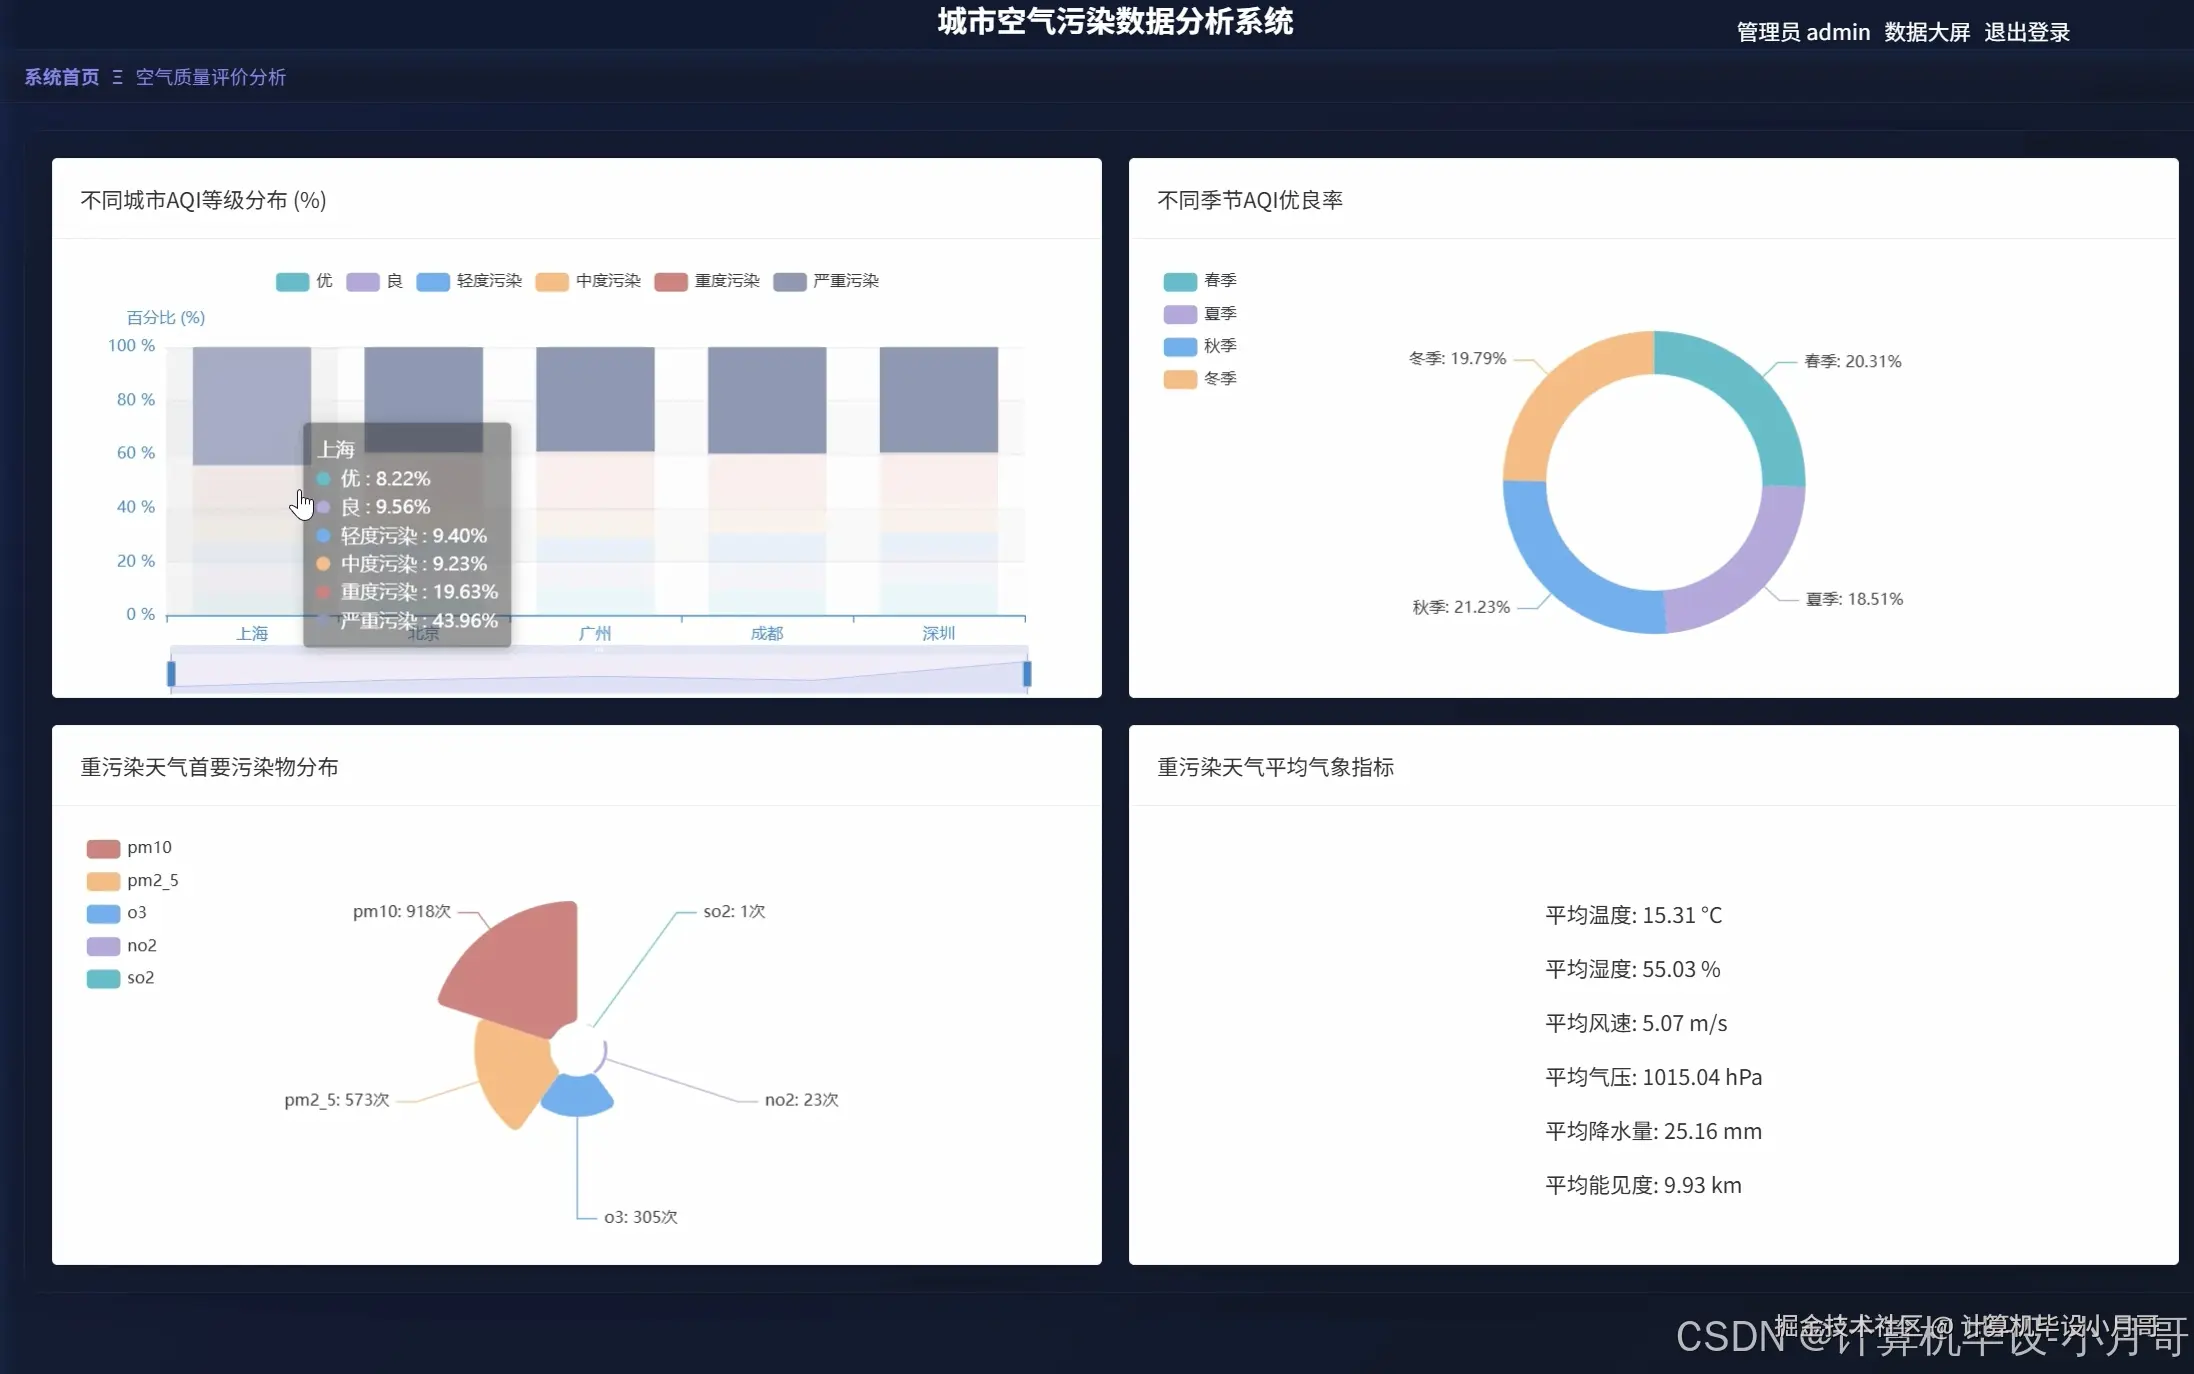Click the so2 legend color marker

(x=101, y=978)
